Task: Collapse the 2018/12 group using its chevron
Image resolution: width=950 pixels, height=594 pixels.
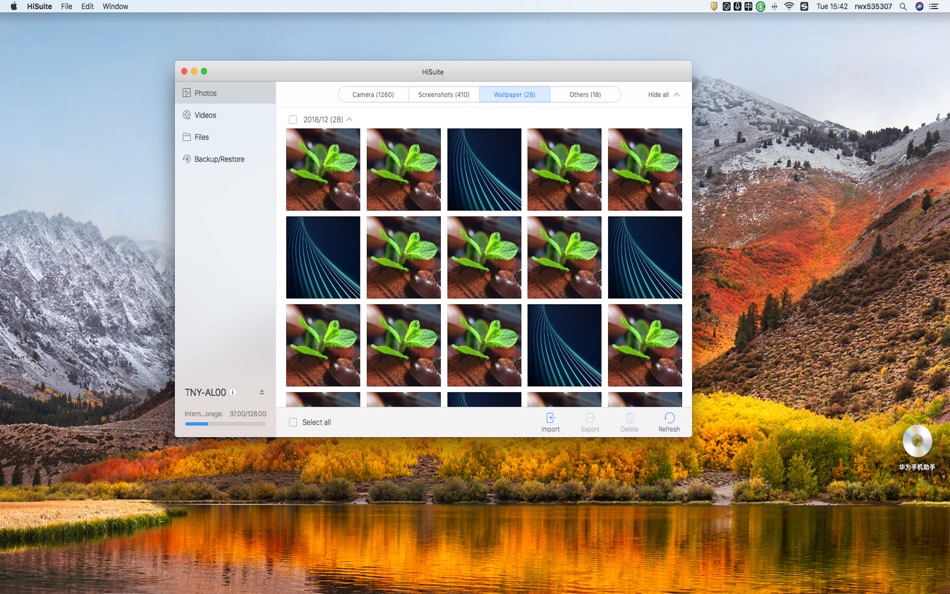Action: [350, 119]
